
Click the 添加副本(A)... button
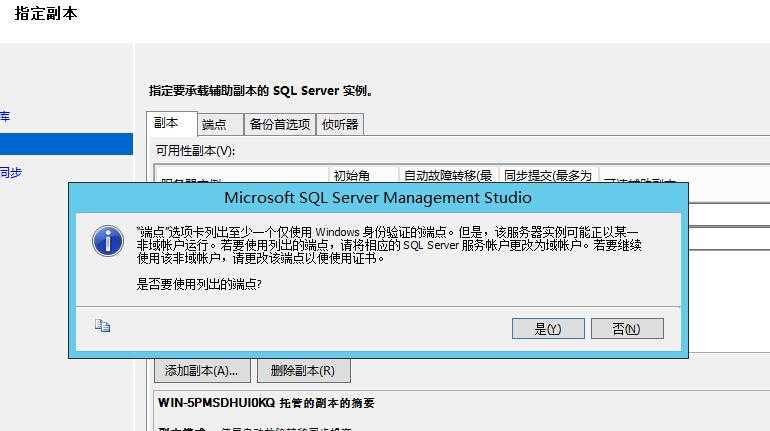[x=202, y=371]
